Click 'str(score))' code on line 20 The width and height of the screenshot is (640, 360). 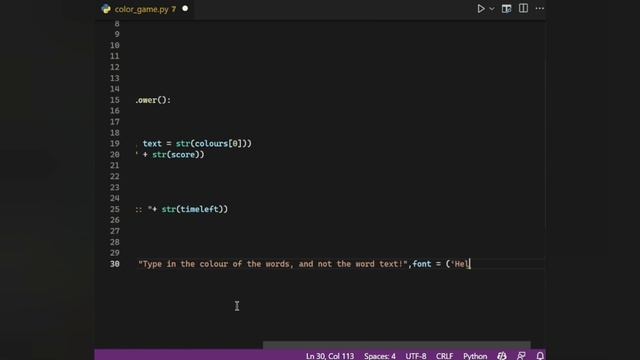[x=178, y=155]
